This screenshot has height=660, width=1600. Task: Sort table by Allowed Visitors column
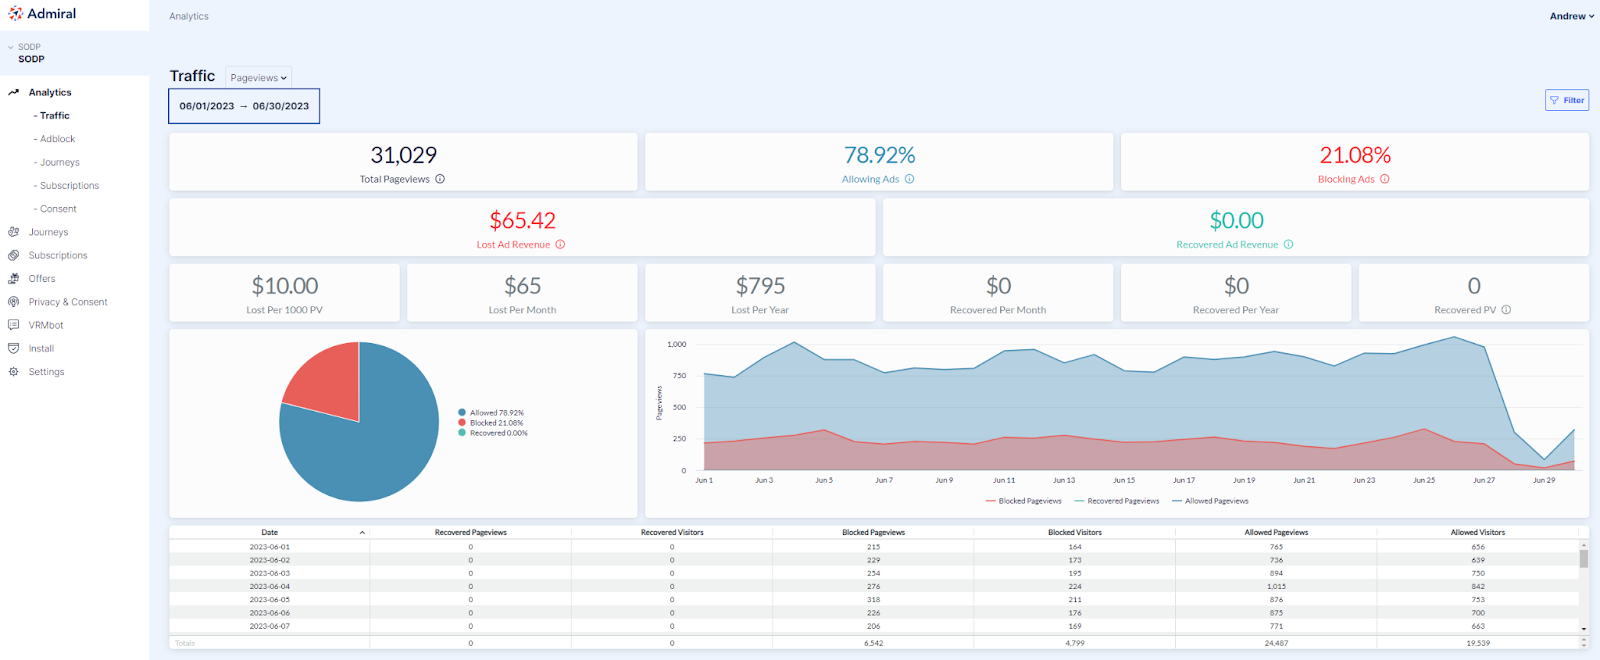pyautogui.click(x=1478, y=533)
